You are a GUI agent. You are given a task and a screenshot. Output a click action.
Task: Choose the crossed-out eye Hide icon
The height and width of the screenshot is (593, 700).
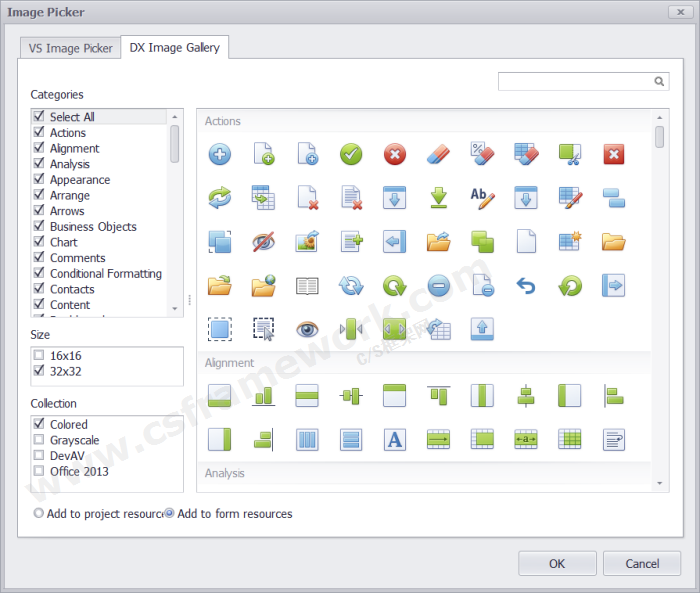pos(264,241)
